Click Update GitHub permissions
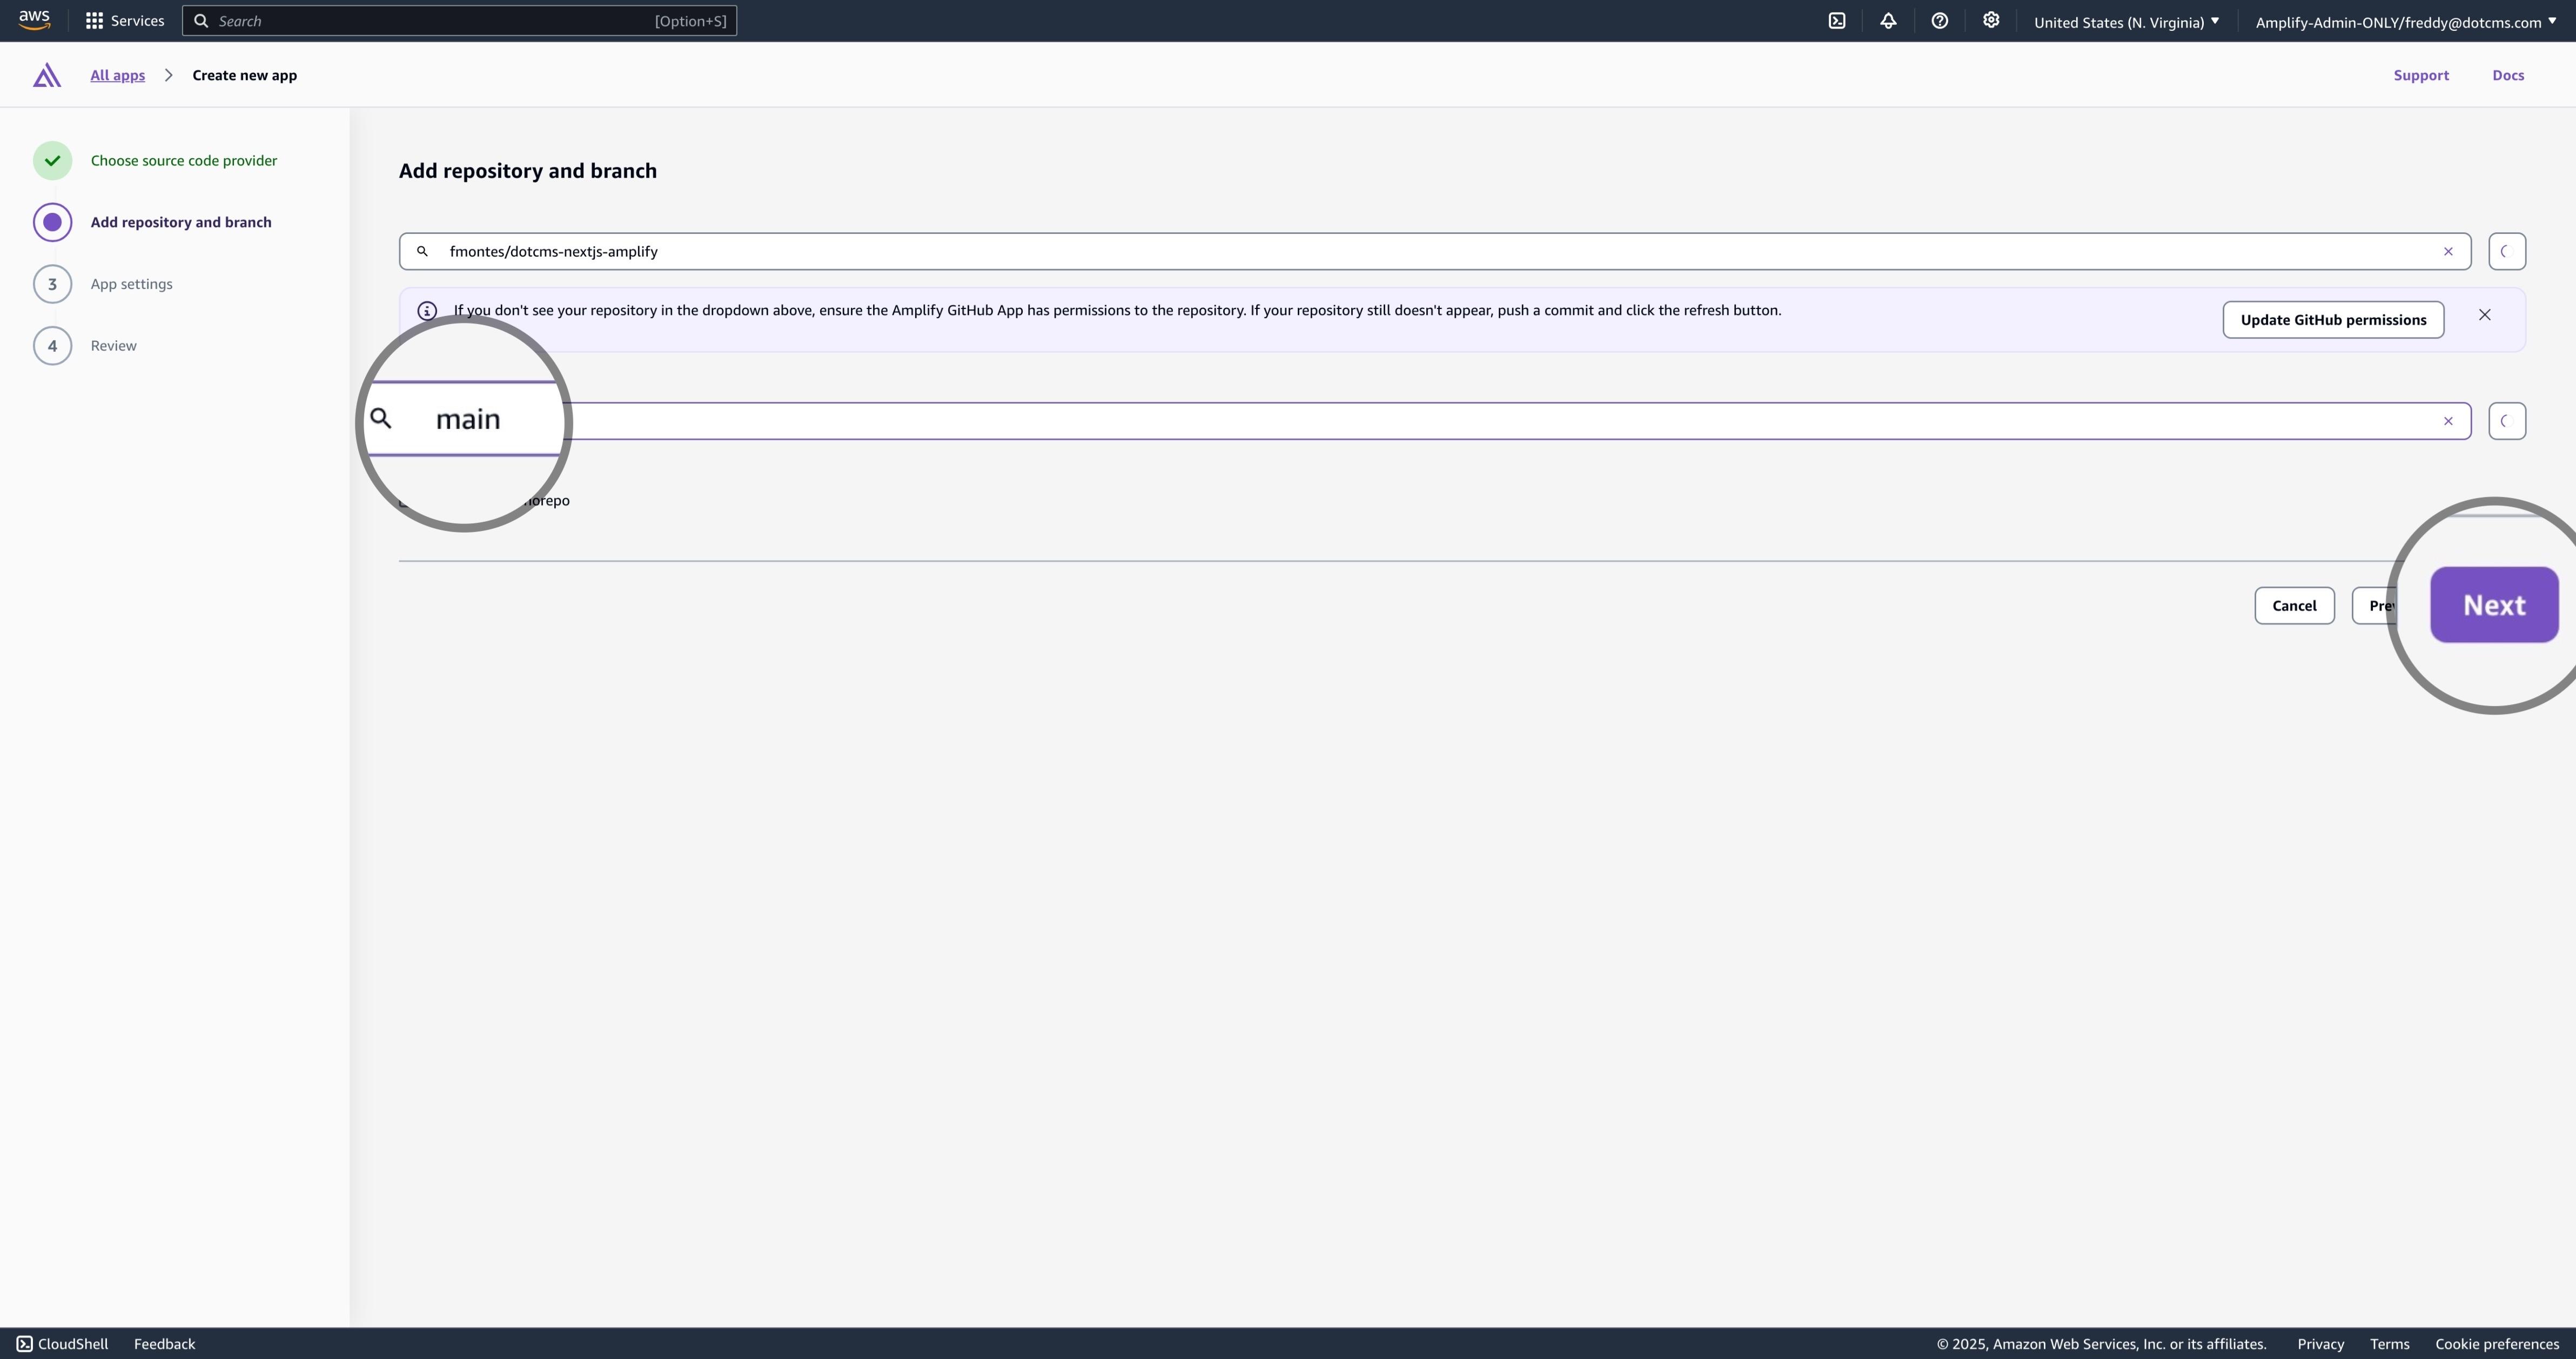 tap(2333, 319)
